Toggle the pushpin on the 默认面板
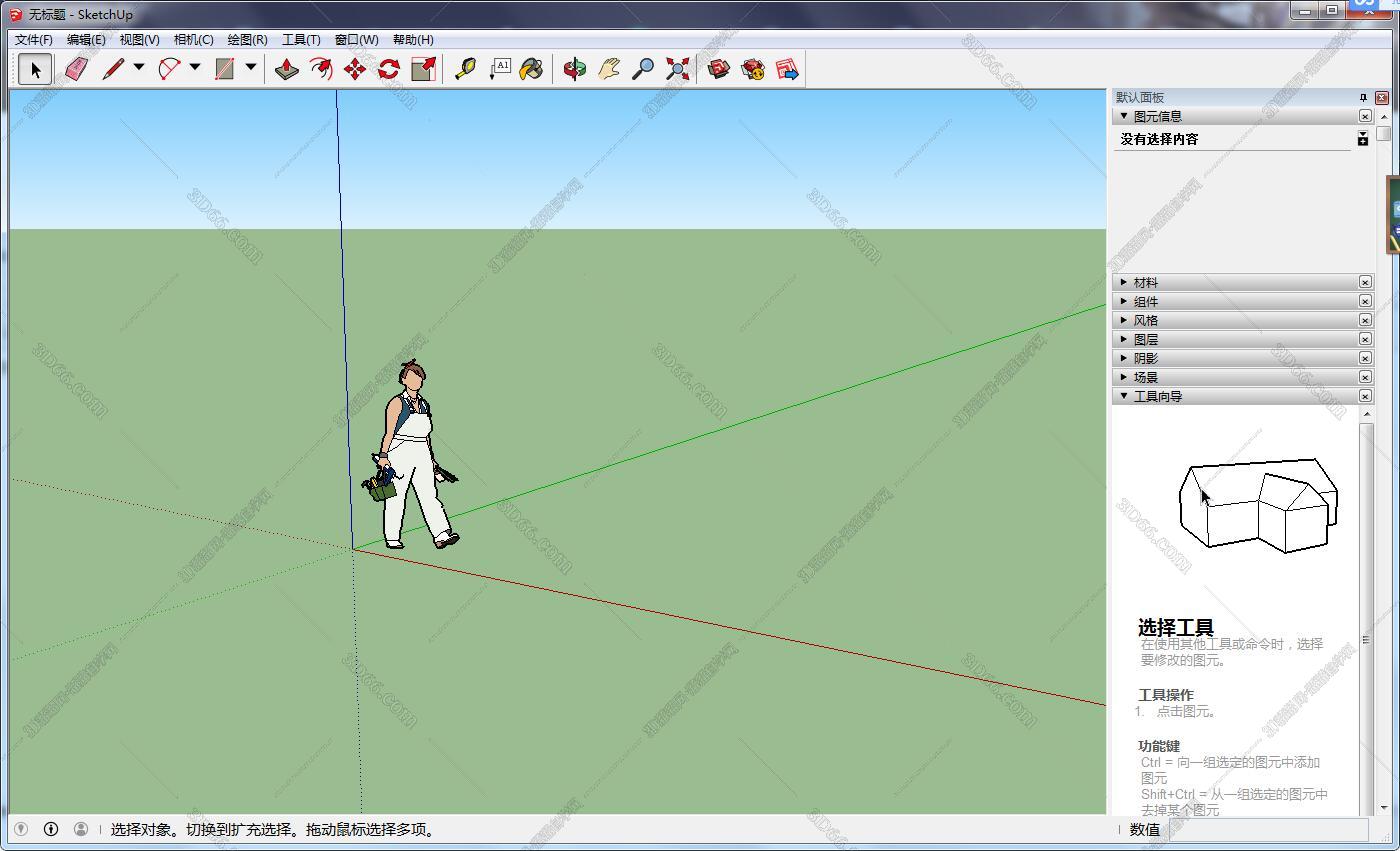The width and height of the screenshot is (1400, 851). [x=1362, y=97]
